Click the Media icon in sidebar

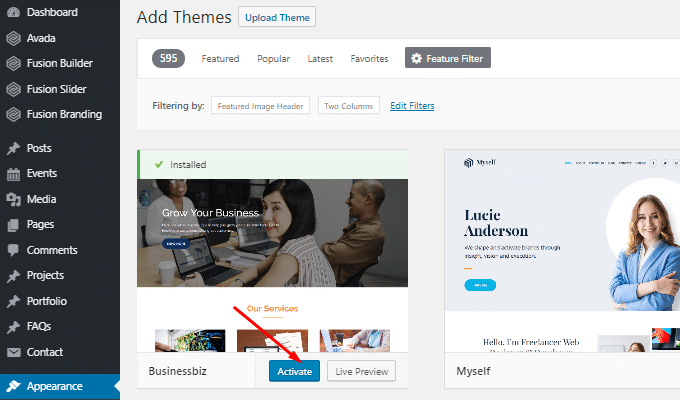point(13,199)
